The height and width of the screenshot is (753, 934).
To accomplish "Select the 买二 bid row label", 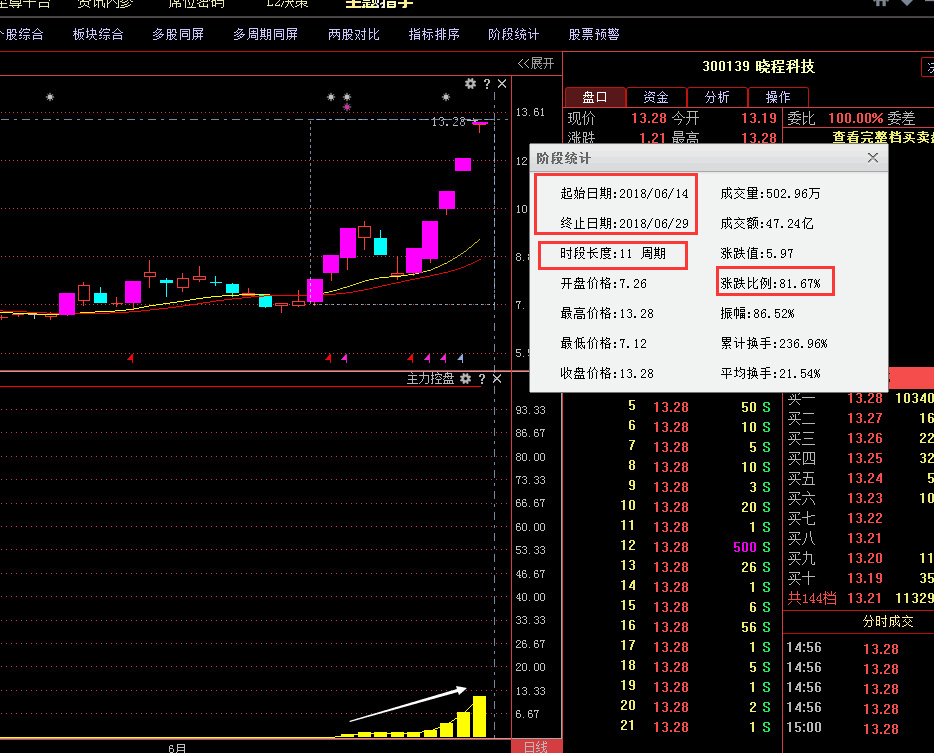I will click(x=802, y=418).
